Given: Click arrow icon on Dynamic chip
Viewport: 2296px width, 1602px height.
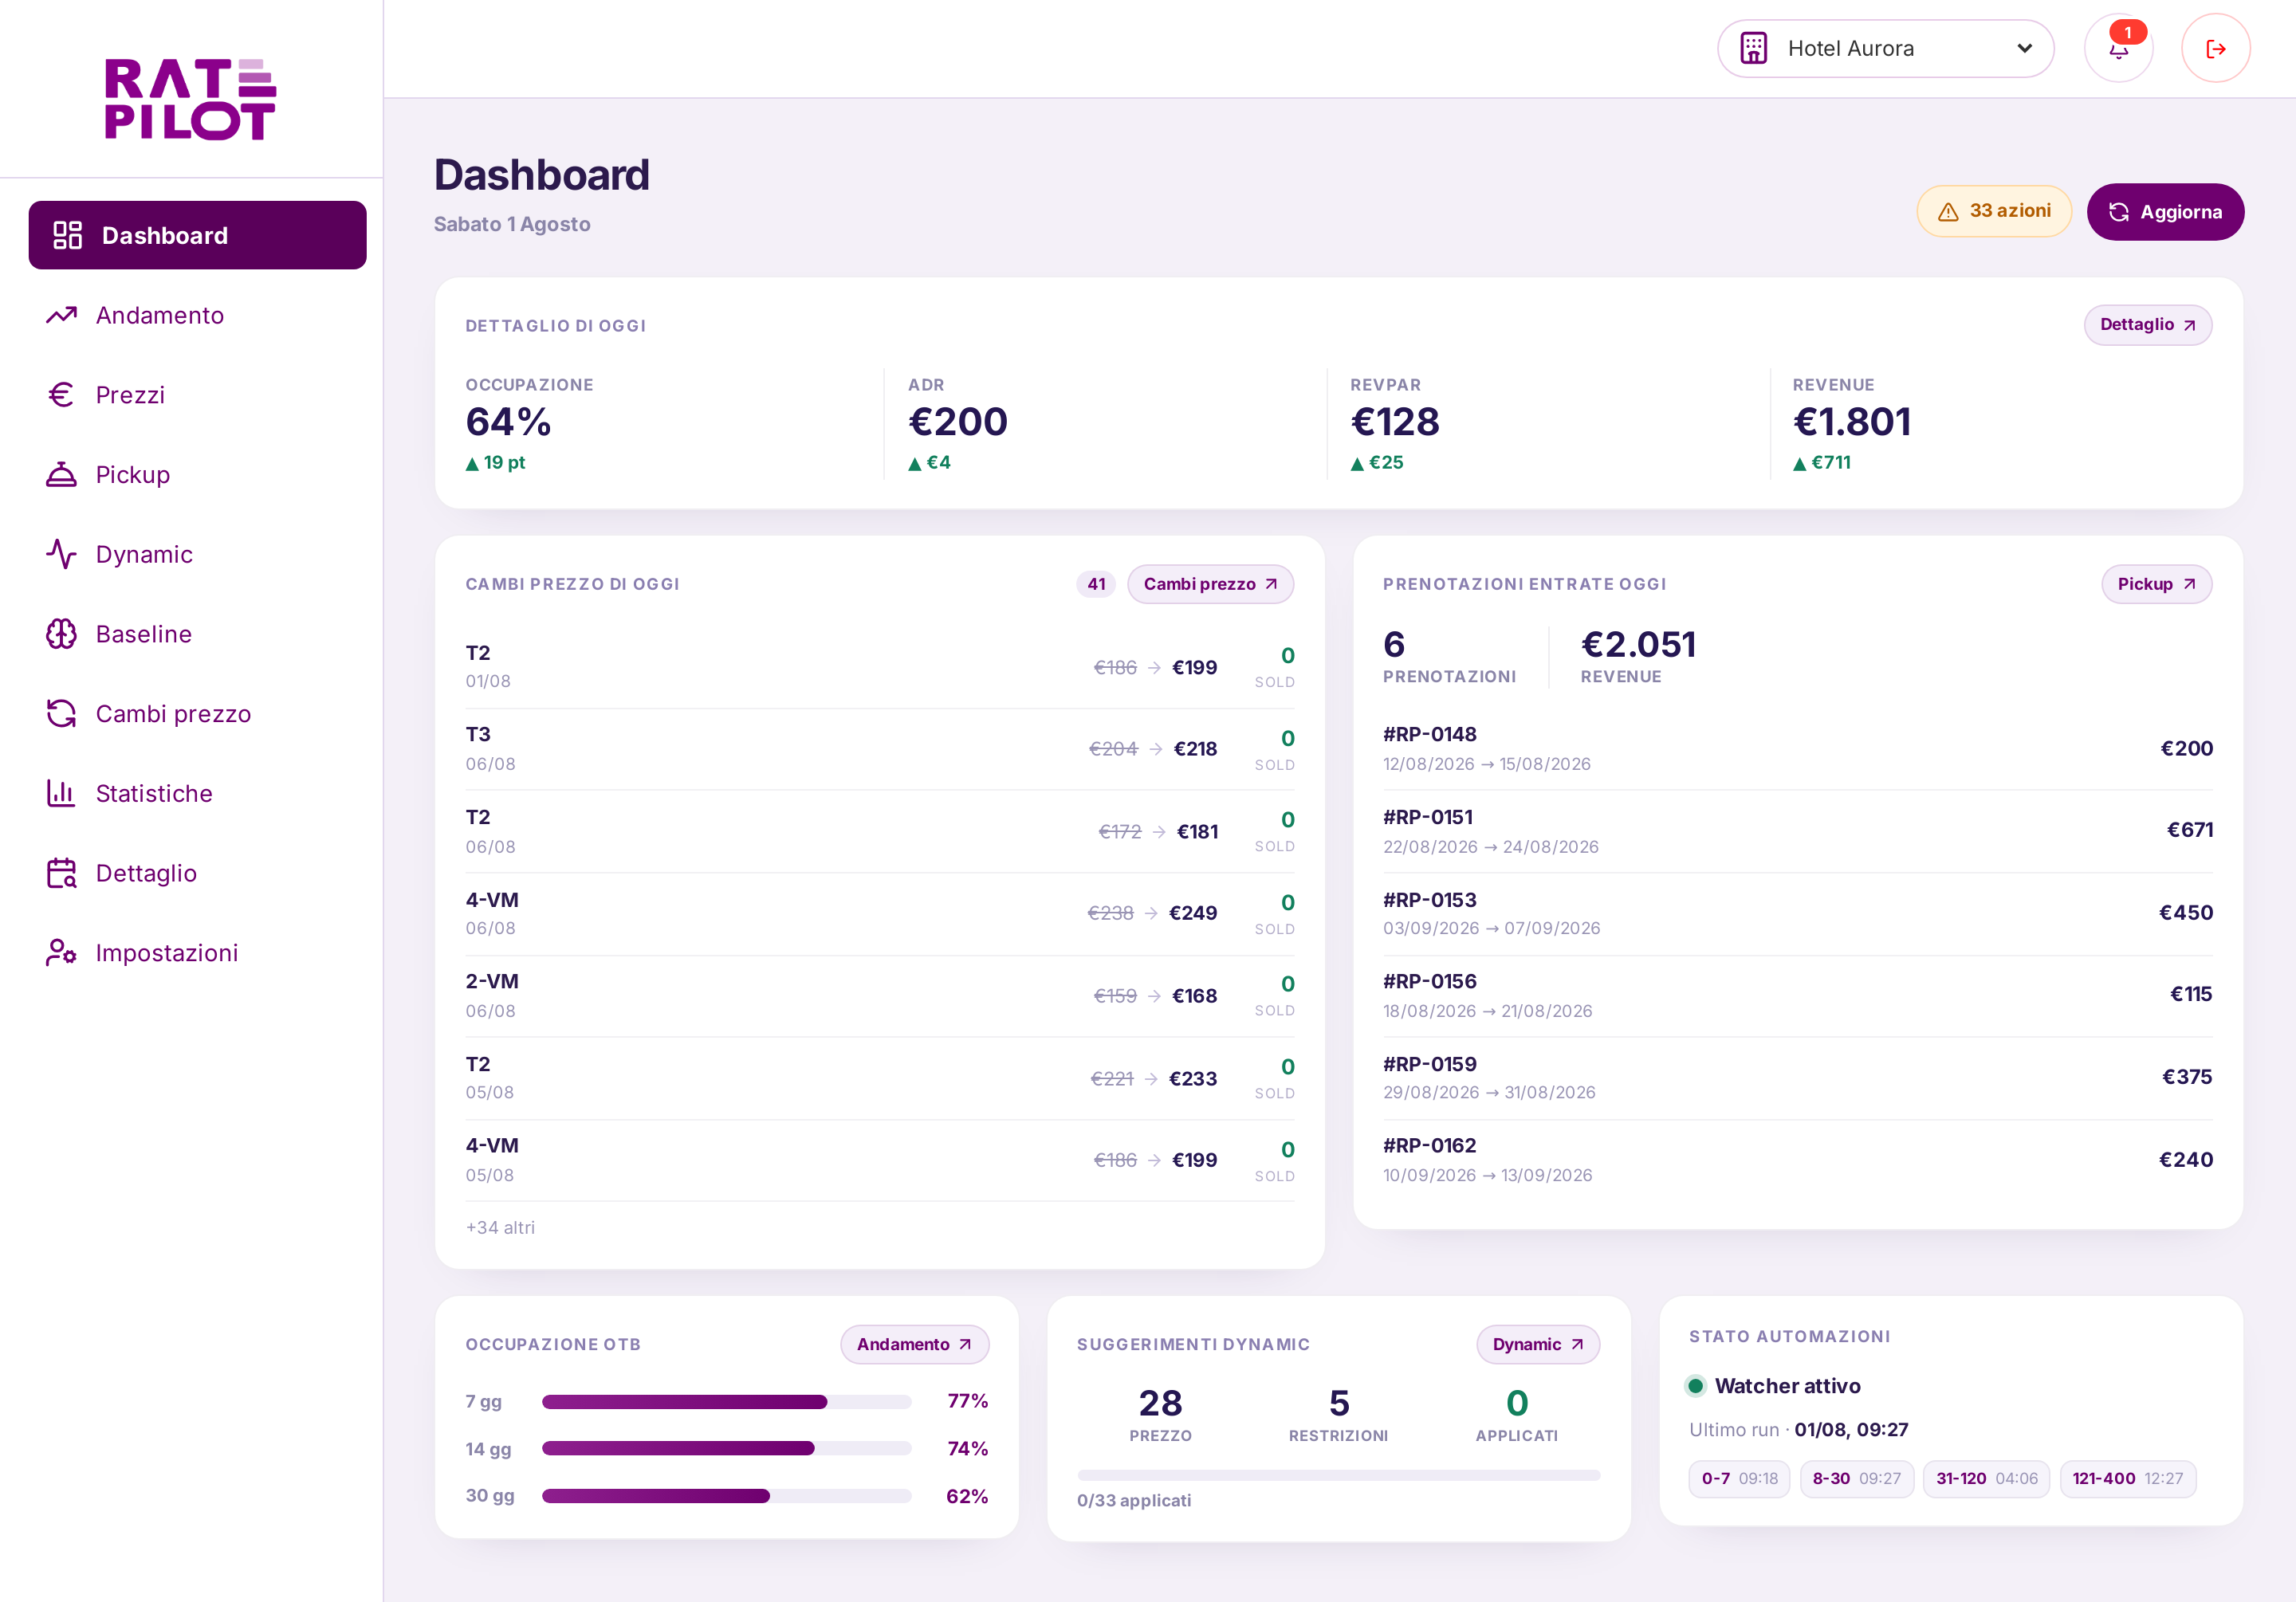Looking at the screenshot, I should tap(1577, 1344).
